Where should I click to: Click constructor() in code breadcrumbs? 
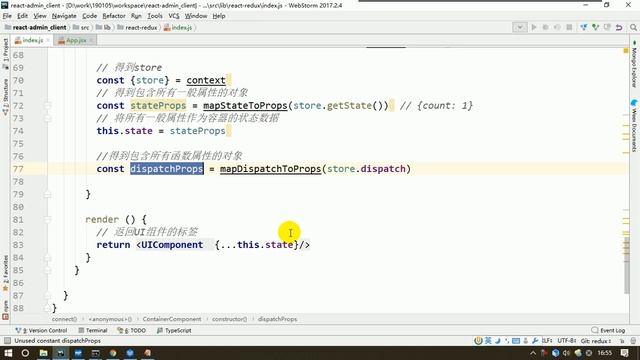pos(229,319)
